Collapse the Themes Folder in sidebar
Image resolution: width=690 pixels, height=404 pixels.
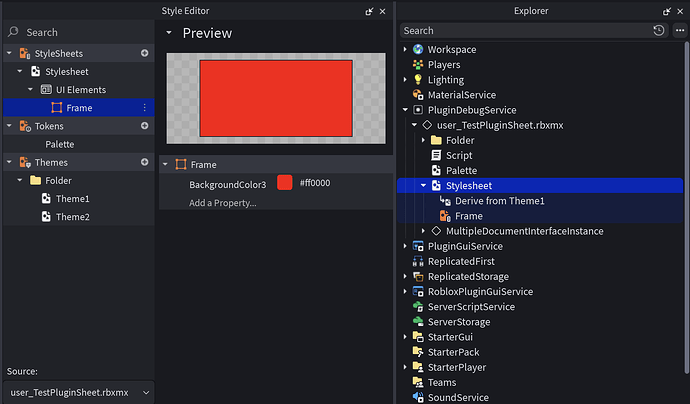pos(22,181)
